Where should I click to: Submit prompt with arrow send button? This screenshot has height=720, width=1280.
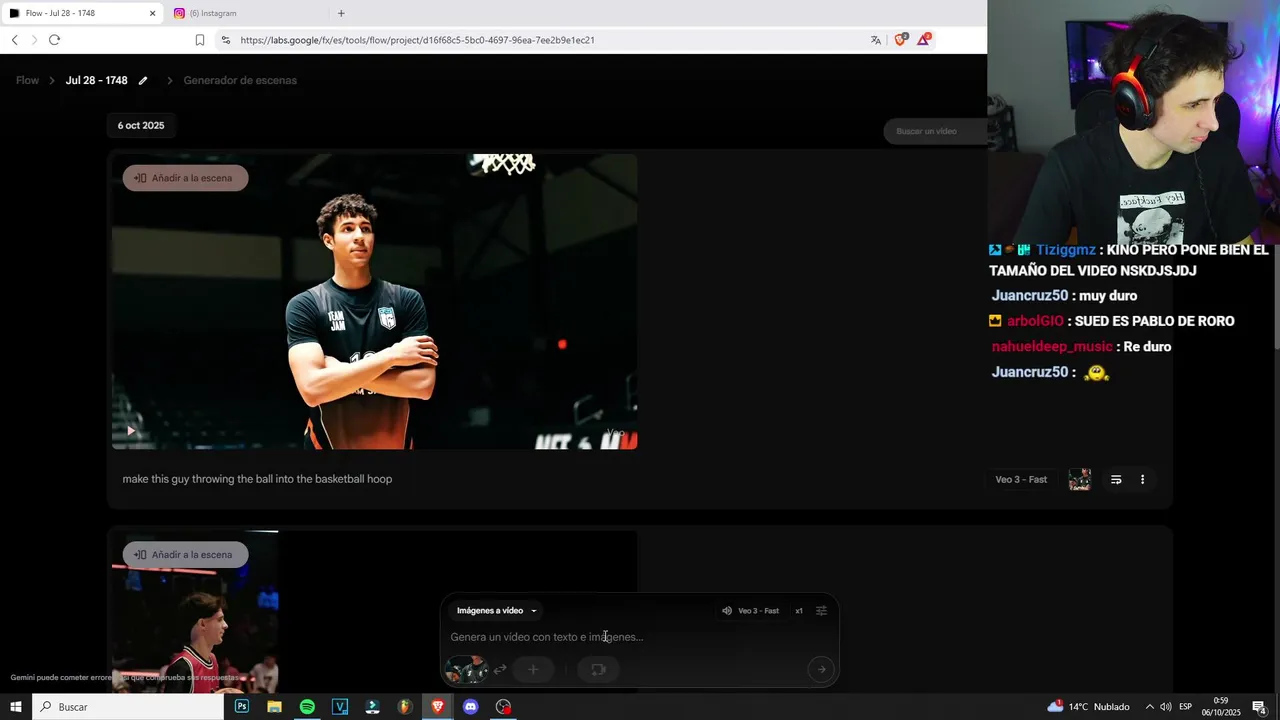pyautogui.click(x=821, y=670)
